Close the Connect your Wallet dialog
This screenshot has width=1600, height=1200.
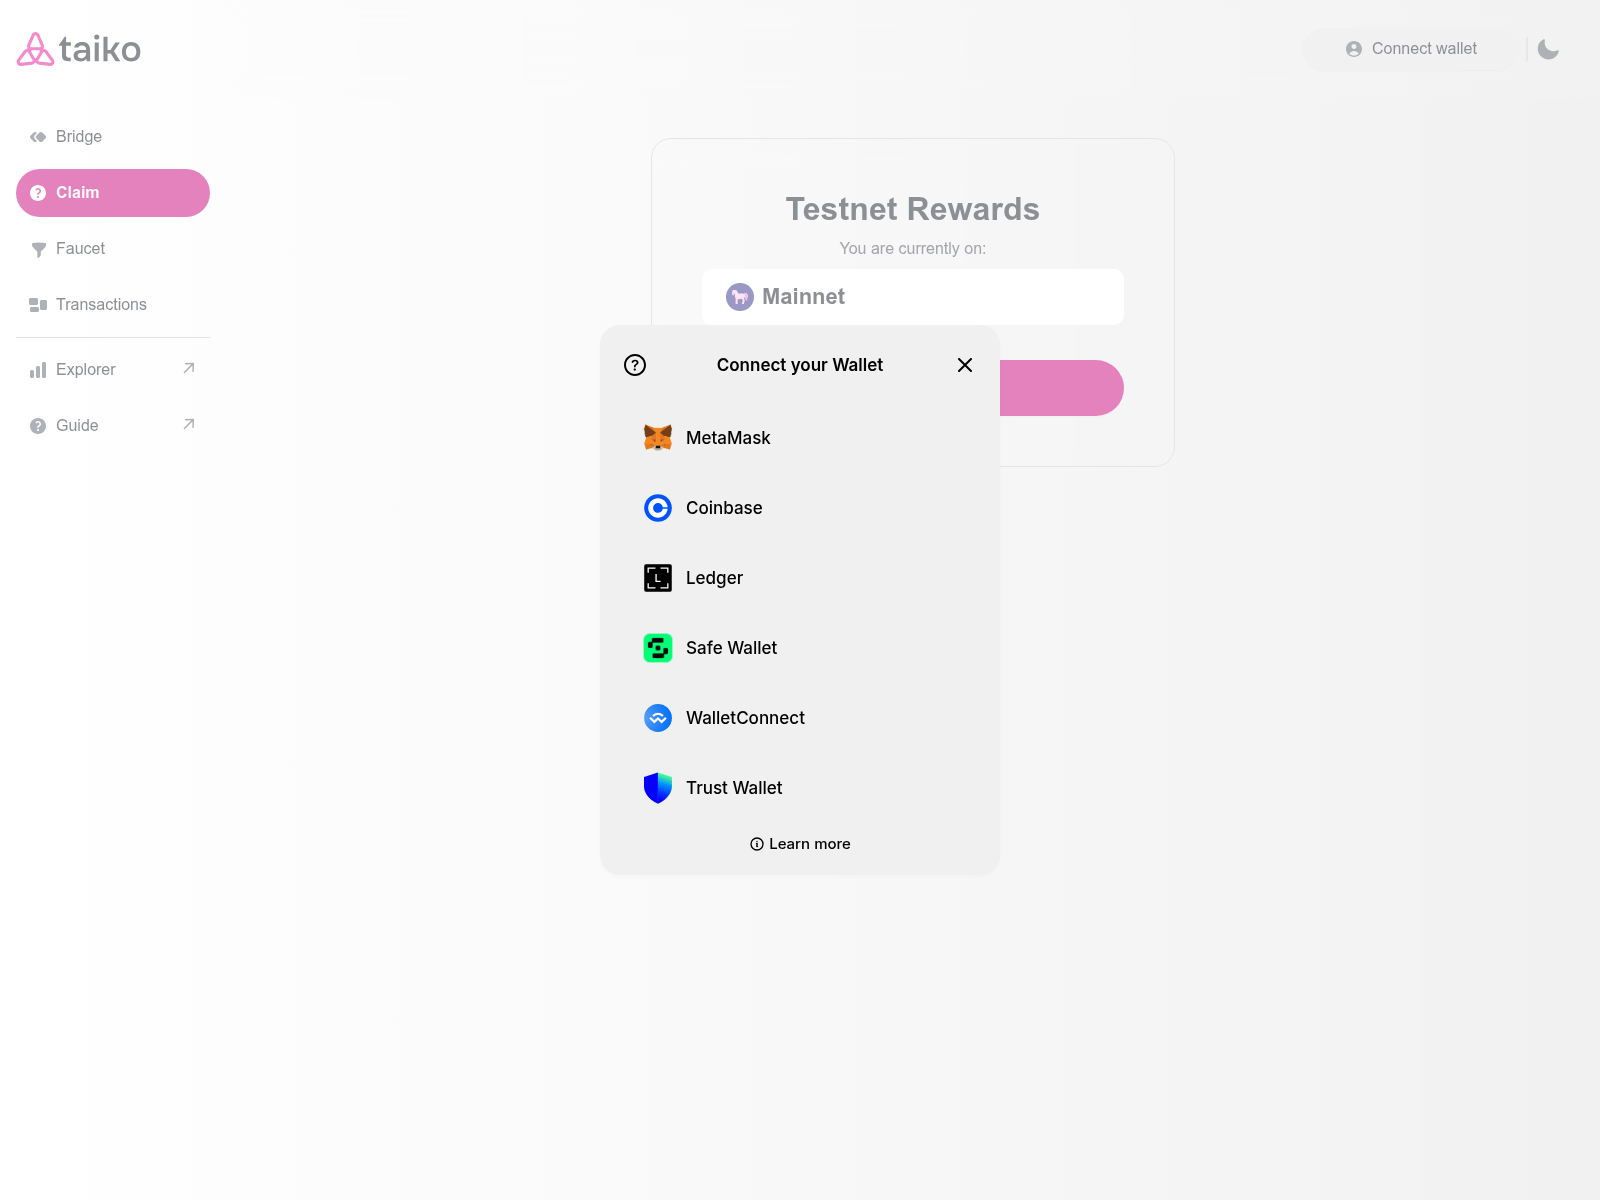[965, 365]
